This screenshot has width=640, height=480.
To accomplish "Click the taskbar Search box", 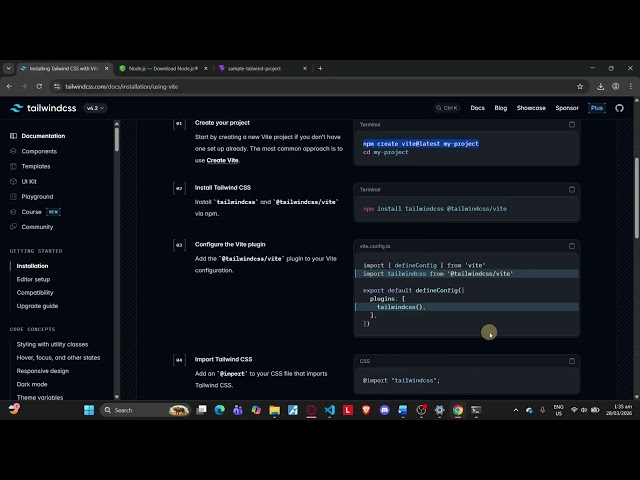I will (145, 410).
